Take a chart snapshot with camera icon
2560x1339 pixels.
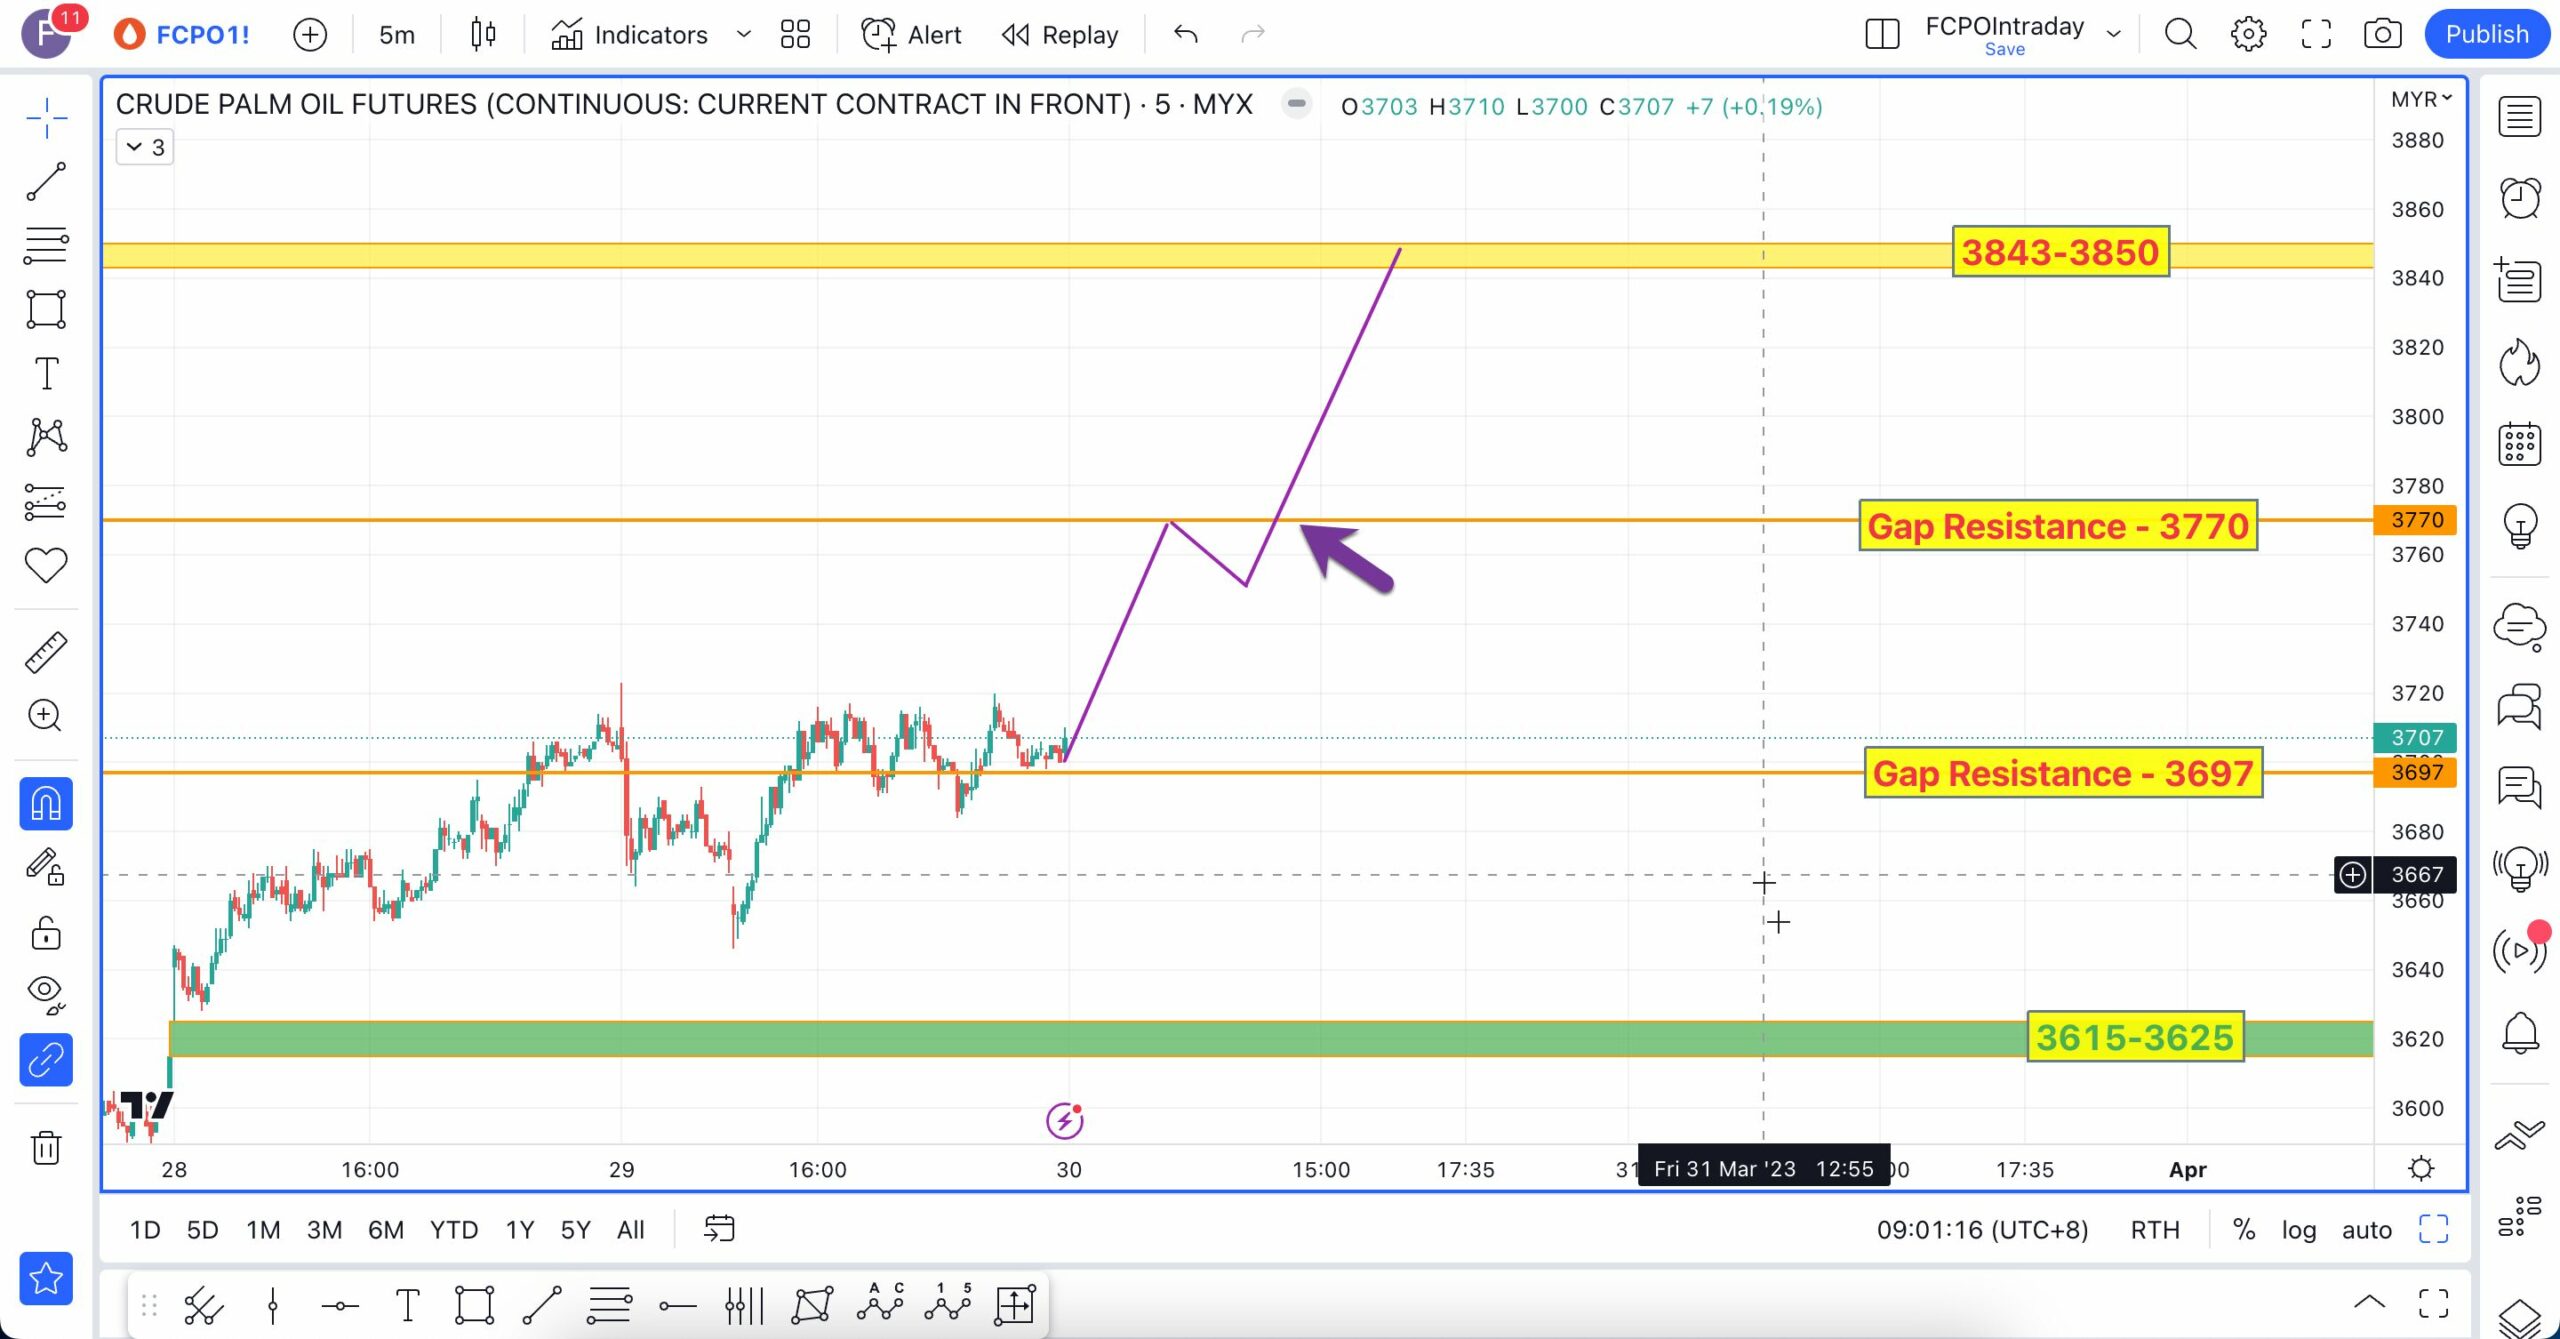click(2382, 34)
